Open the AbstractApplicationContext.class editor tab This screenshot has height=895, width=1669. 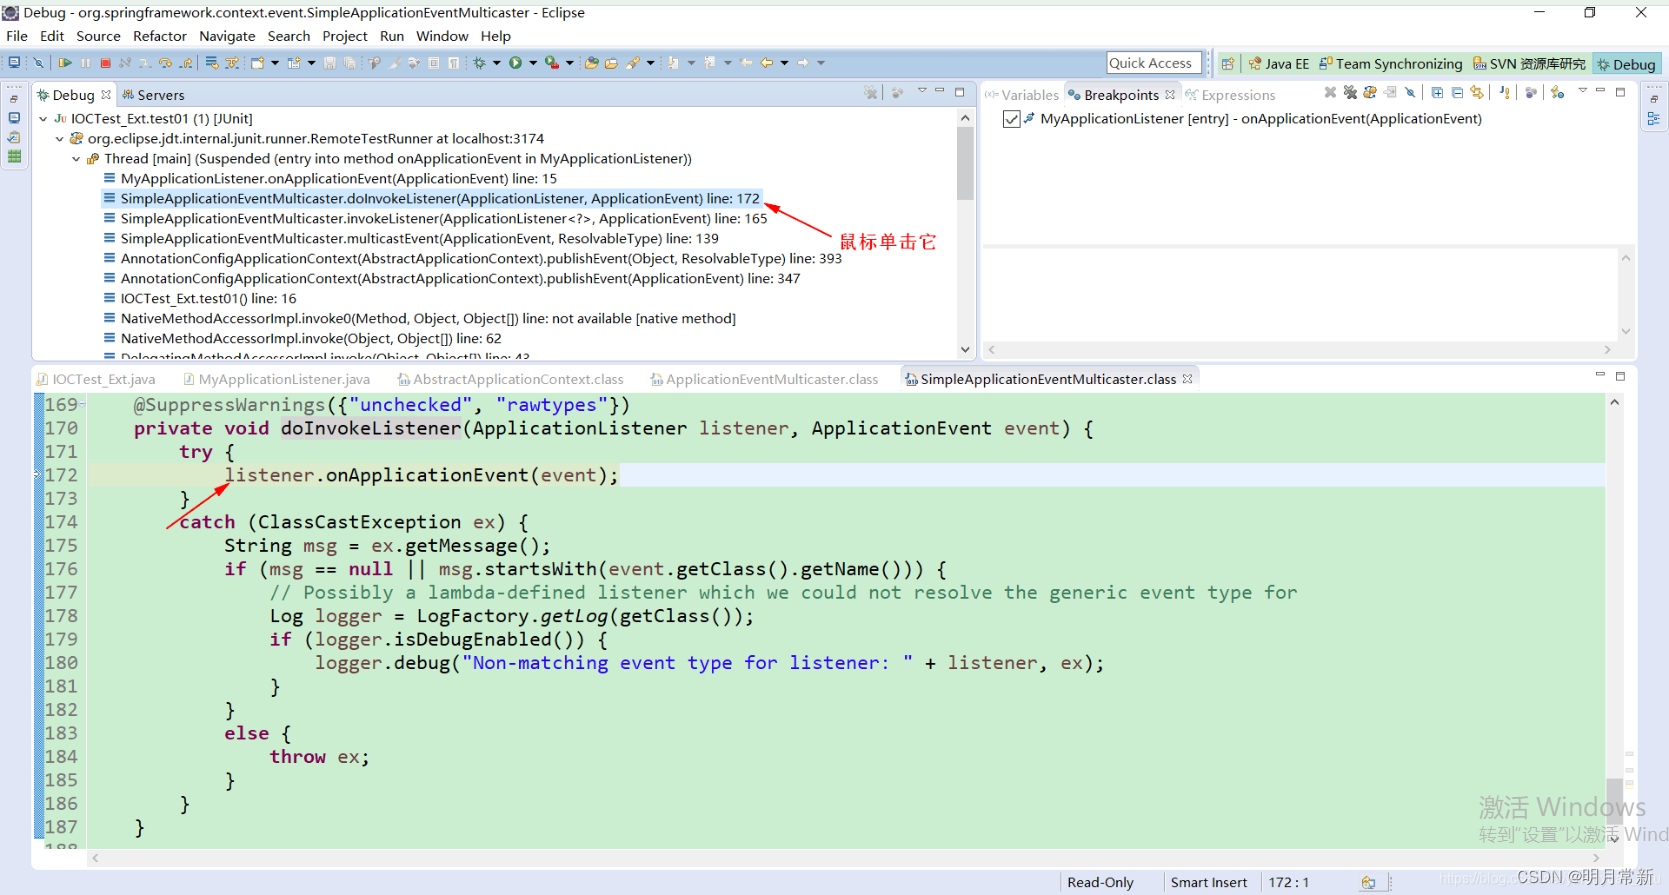click(511, 380)
